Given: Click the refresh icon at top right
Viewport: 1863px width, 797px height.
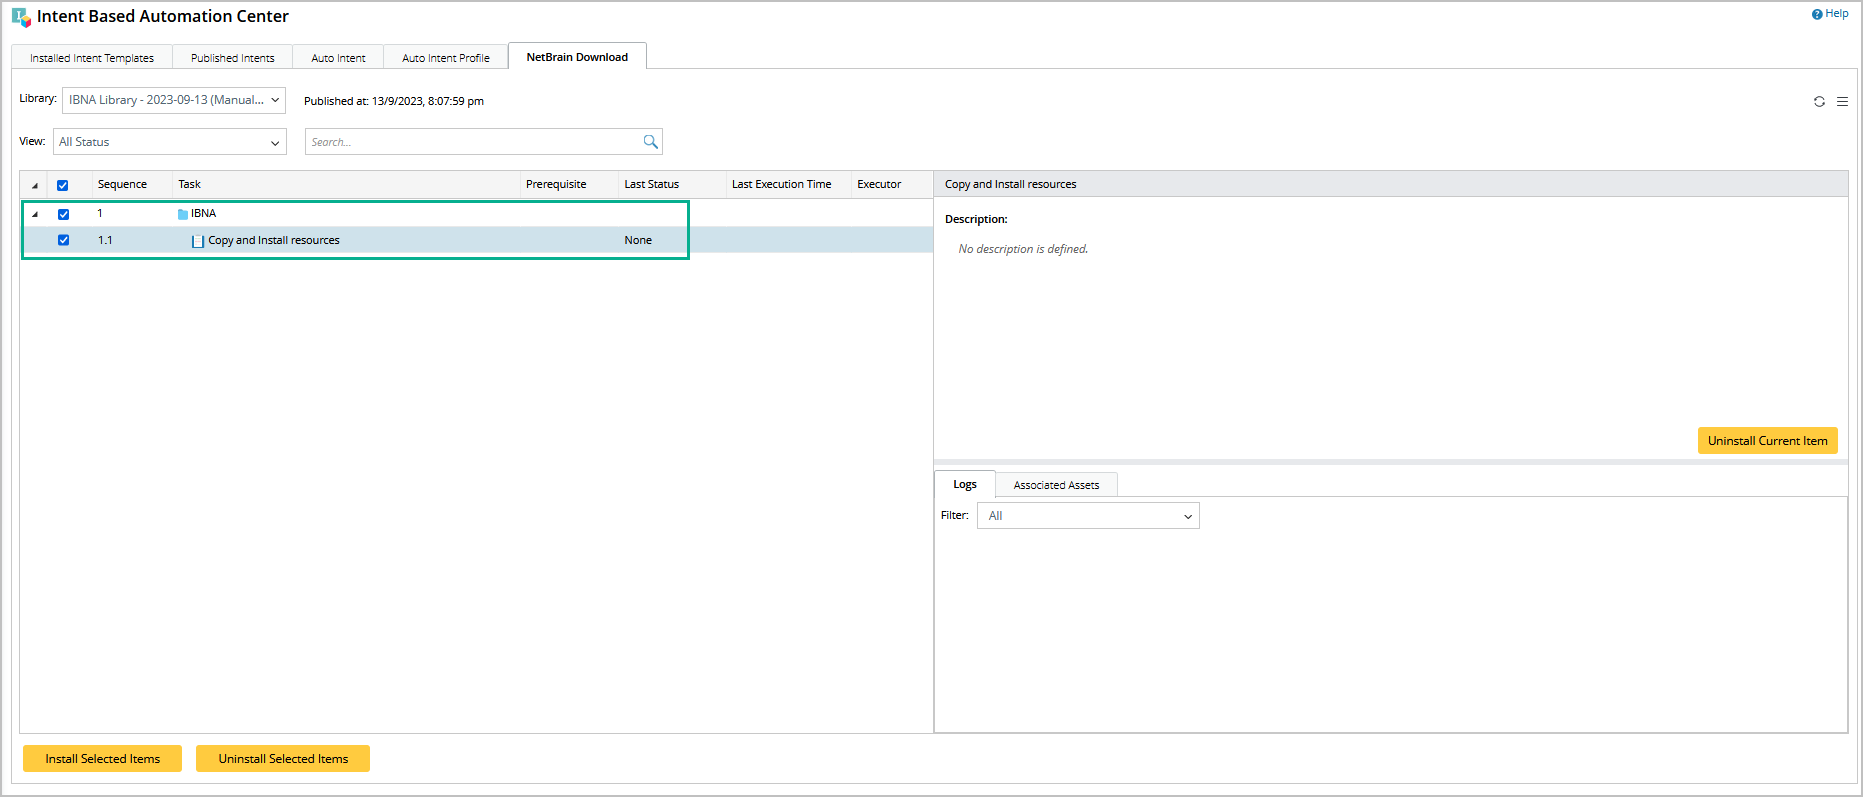Looking at the screenshot, I should pyautogui.click(x=1819, y=102).
